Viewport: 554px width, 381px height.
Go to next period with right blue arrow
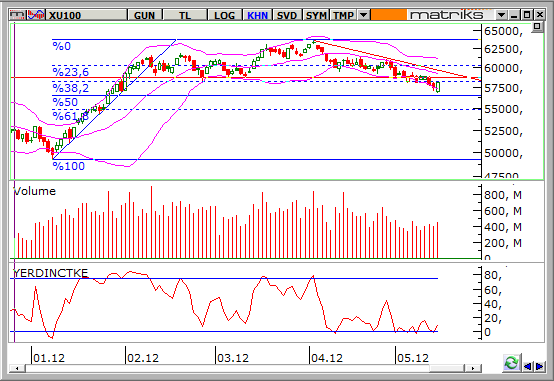[x=539, y=366]
